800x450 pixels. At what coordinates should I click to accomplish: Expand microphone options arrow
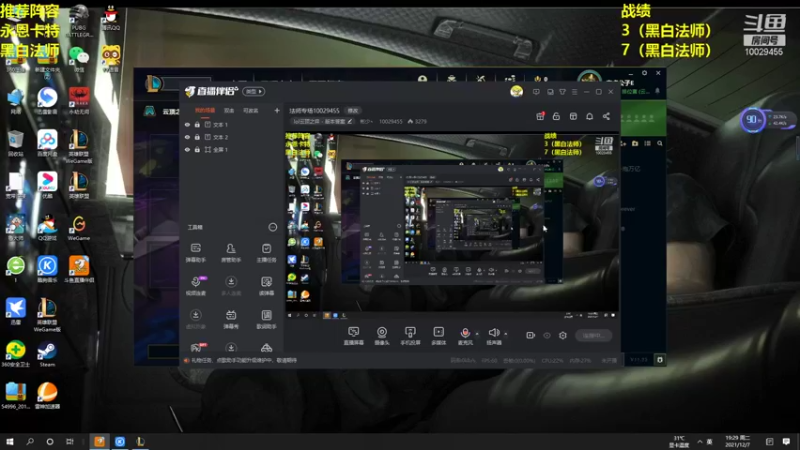(x=477, y=334)
